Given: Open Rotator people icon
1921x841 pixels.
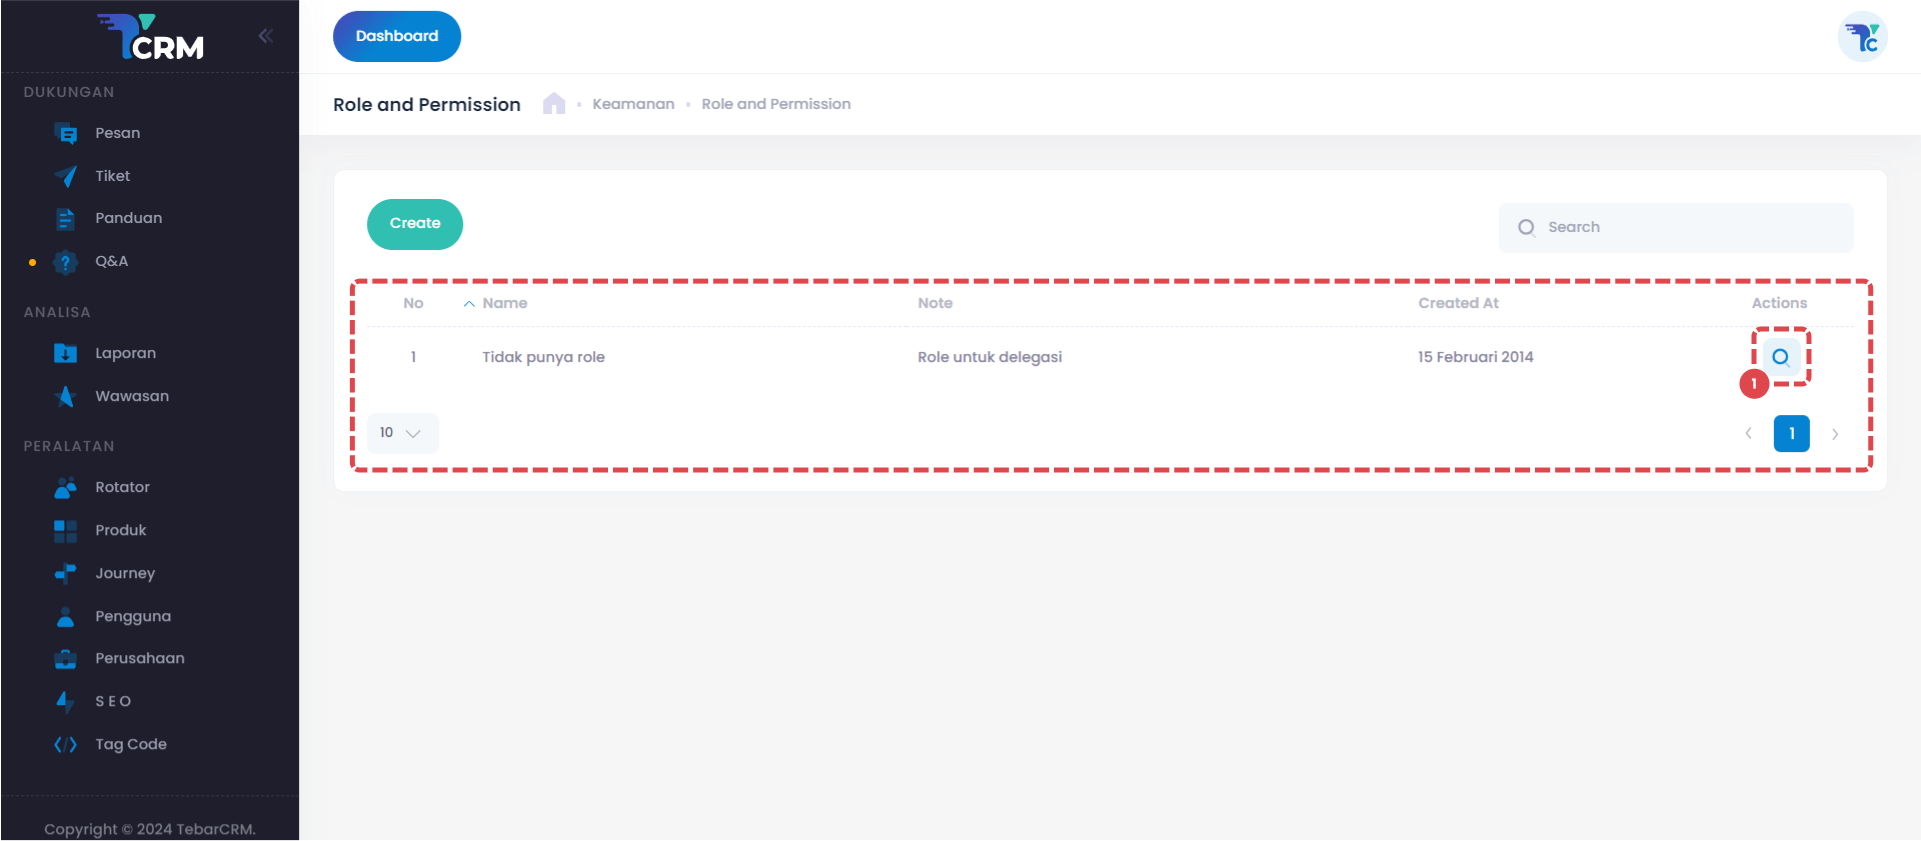Looking at the screenshot, I should tap(66, 488).
